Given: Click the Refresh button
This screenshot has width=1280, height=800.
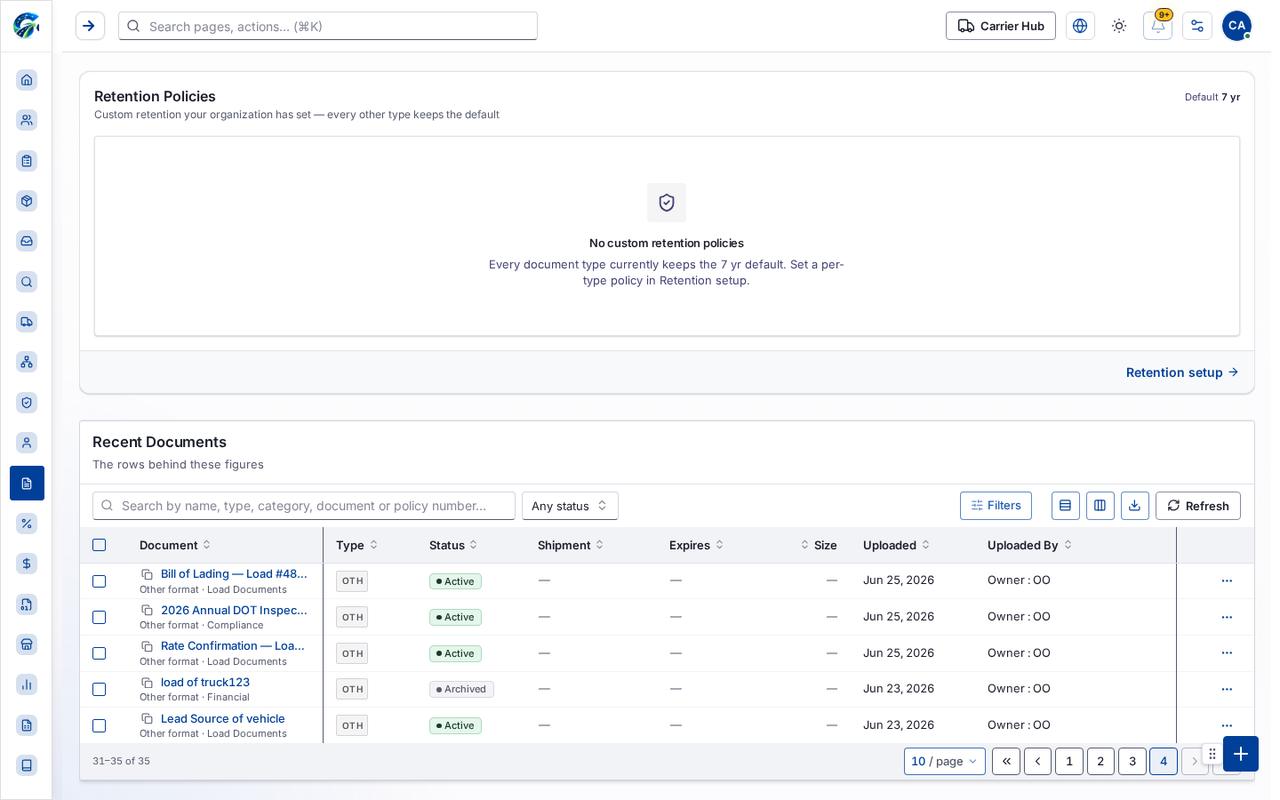Looking at the screenshot, I should (x=1198, y=506).
